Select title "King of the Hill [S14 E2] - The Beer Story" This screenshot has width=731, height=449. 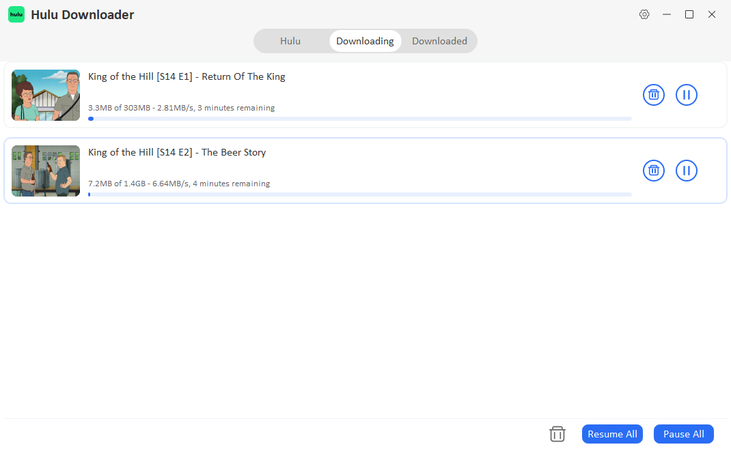click(x=177, y=152)
